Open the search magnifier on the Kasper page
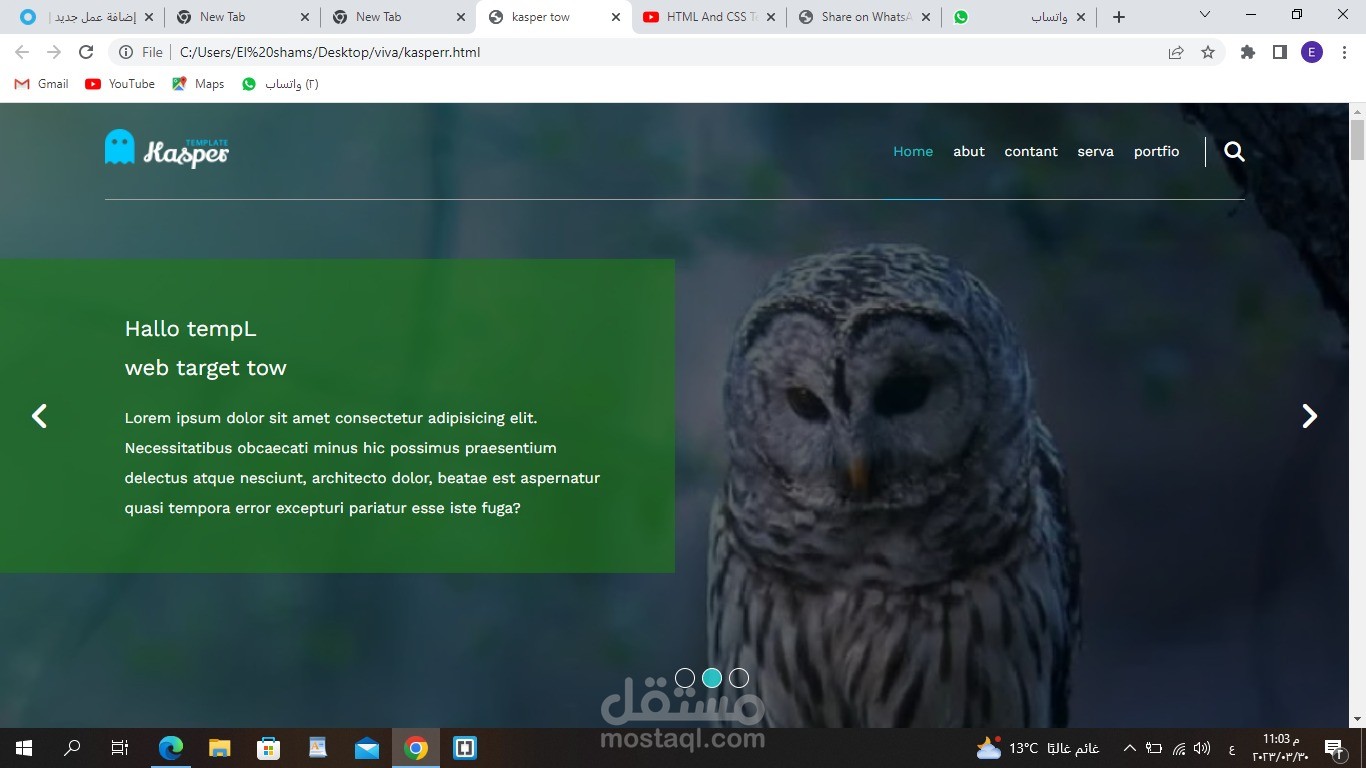This screenshot has width=1366, height=768. [1234, 151]
